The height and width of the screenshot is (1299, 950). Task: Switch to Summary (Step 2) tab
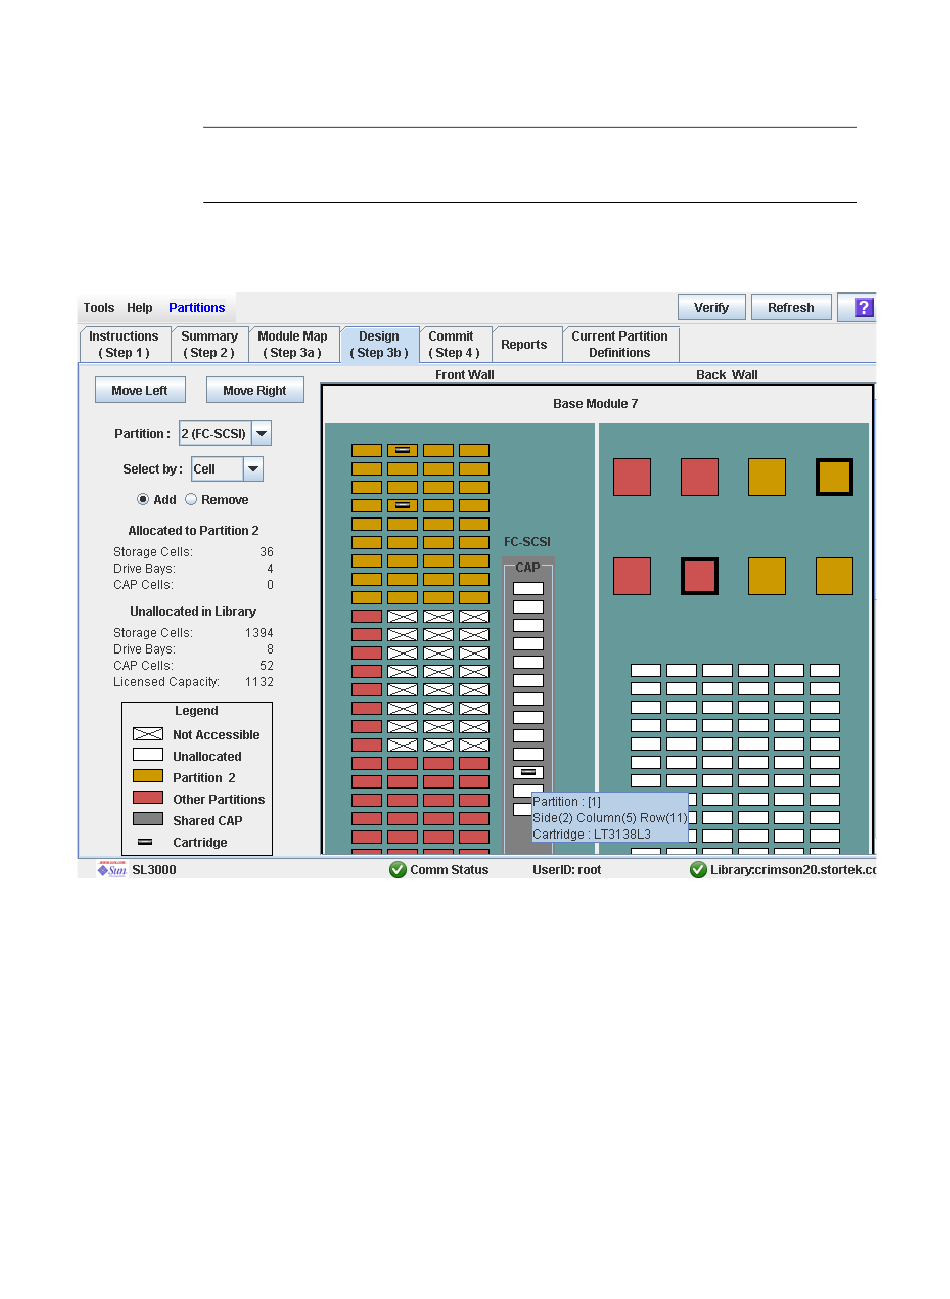pyautogui.click(x=209, y=344)
